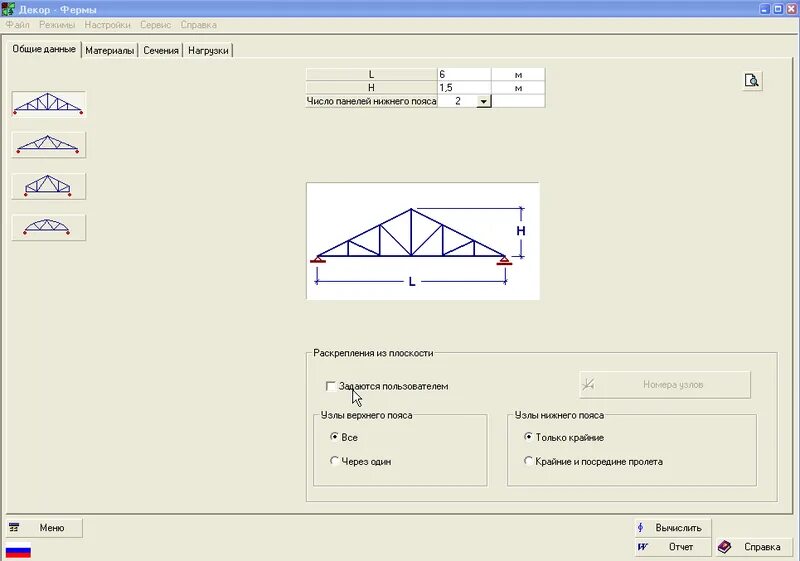This screenshot has height=561, width=800.
Task: Enable 'Задаются пользователем' checkbox
Action: click(331, 386)
